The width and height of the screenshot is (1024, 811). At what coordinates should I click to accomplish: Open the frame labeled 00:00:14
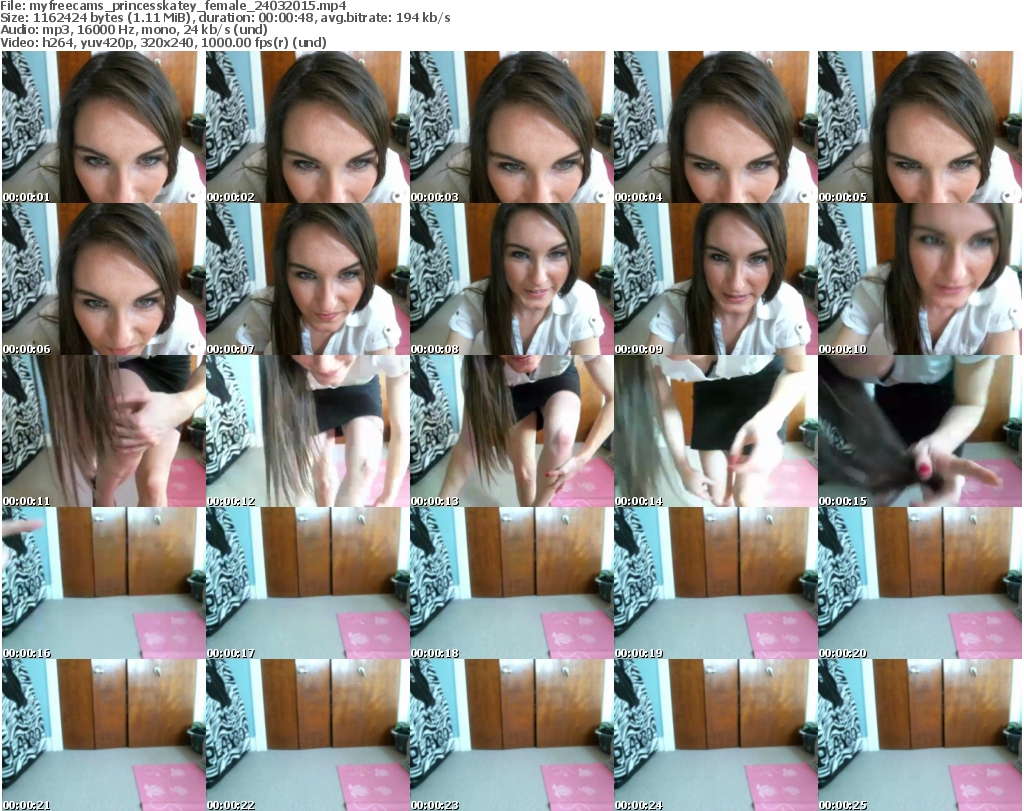click(716, 431)
